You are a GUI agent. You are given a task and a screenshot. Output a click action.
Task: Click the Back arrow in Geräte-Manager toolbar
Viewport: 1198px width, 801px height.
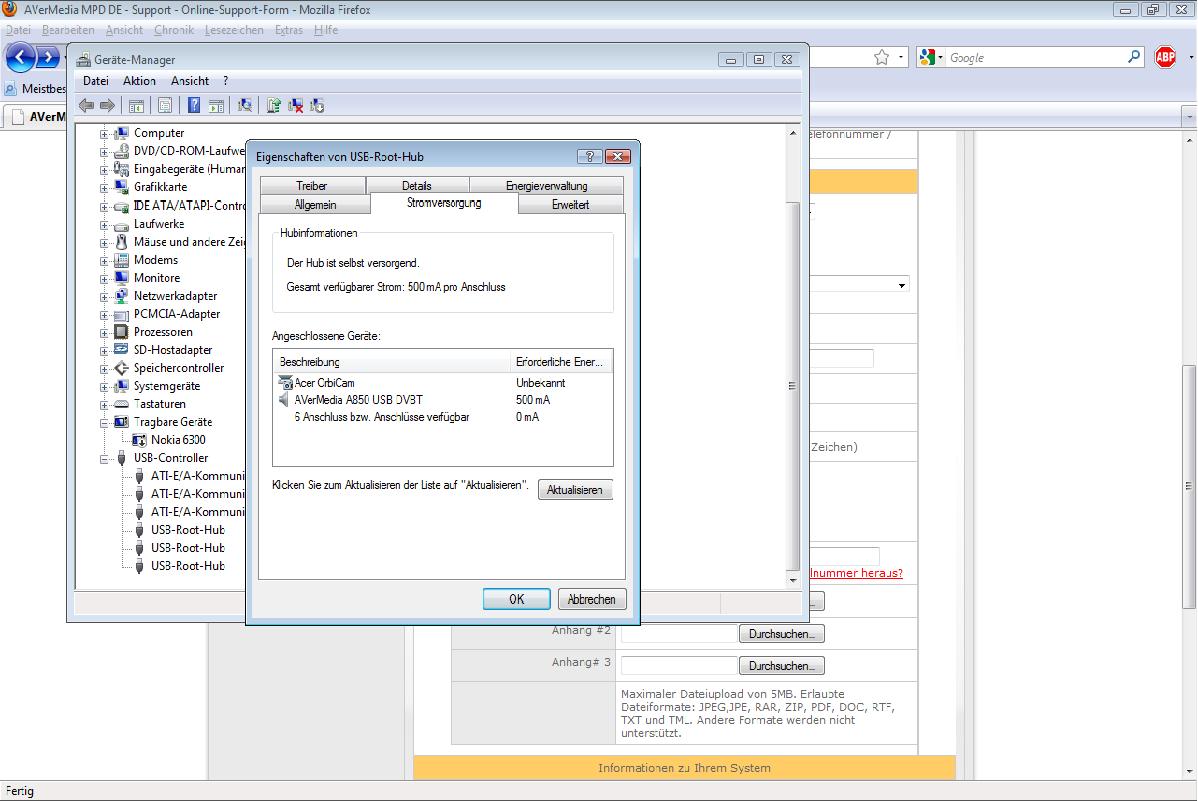pos(86,105)
